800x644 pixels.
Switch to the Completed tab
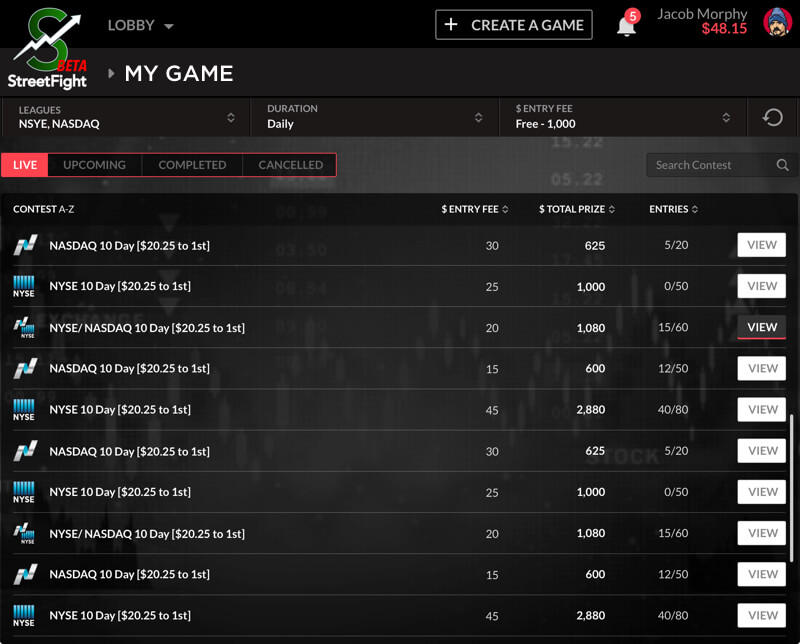192,165
